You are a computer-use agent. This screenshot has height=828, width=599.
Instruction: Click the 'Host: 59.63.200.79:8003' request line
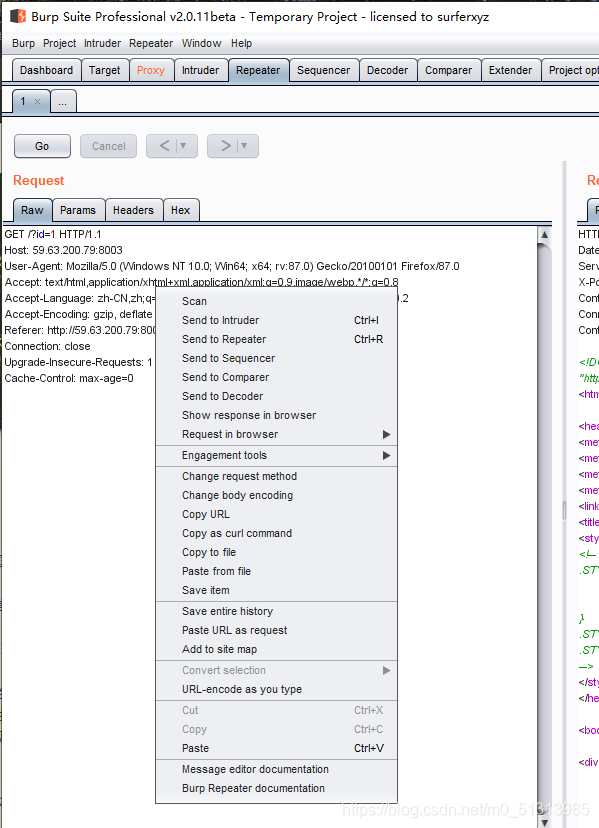(x=63, y=250)
